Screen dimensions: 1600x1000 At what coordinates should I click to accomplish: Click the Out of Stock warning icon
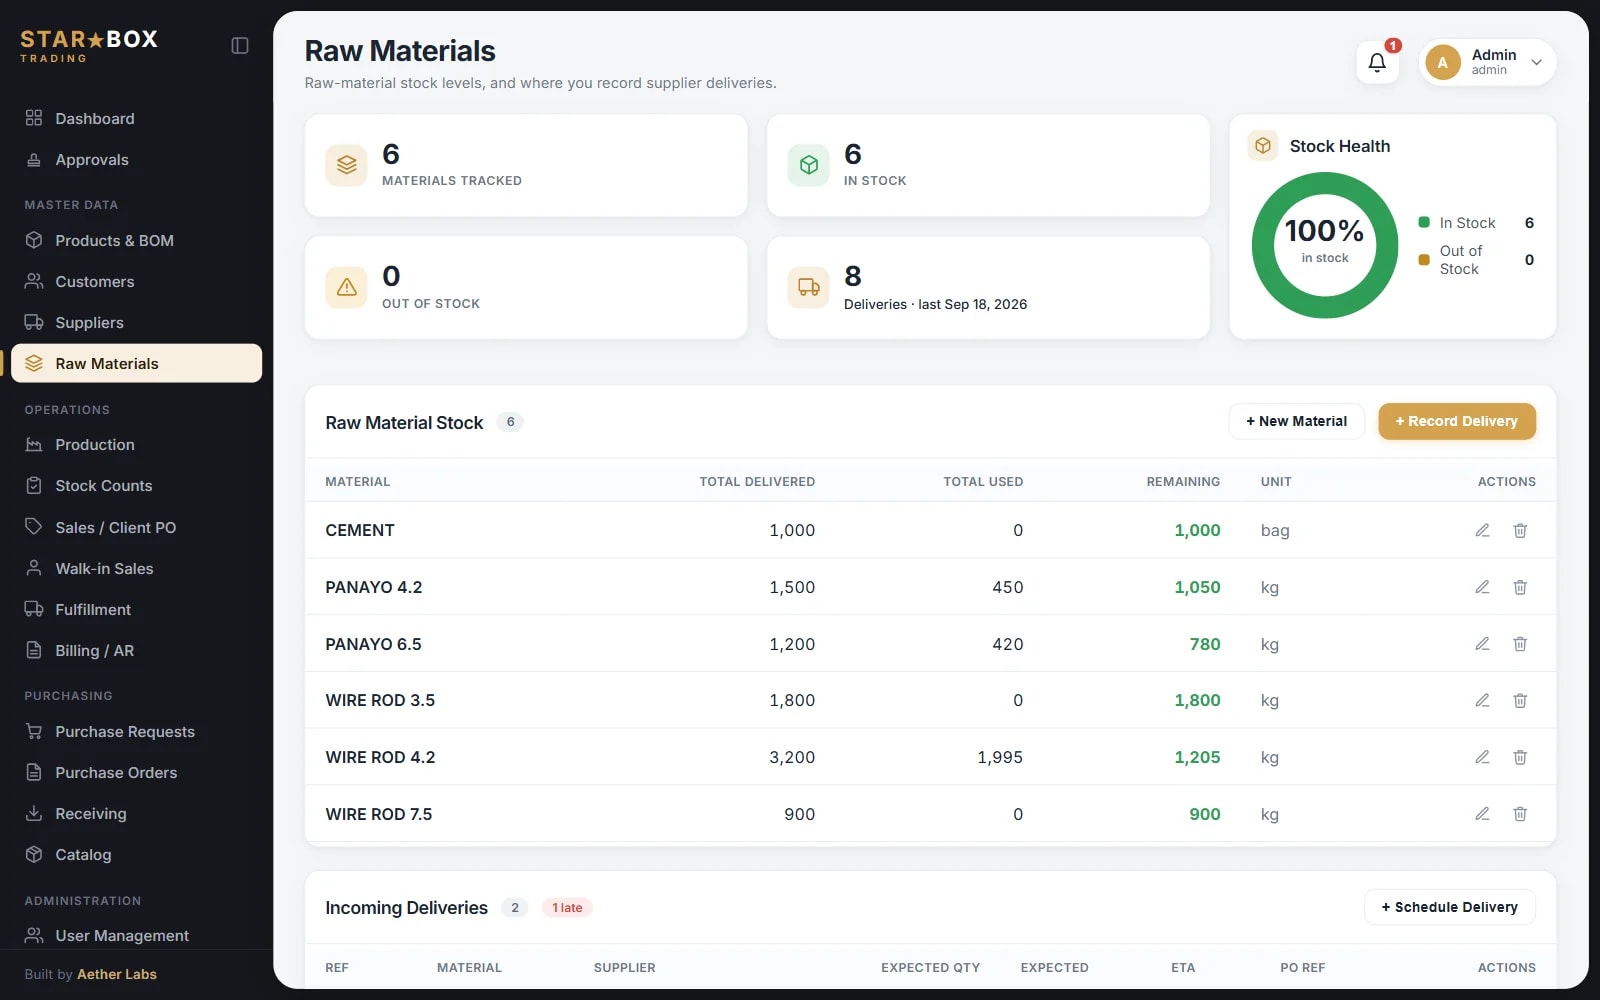346,288
